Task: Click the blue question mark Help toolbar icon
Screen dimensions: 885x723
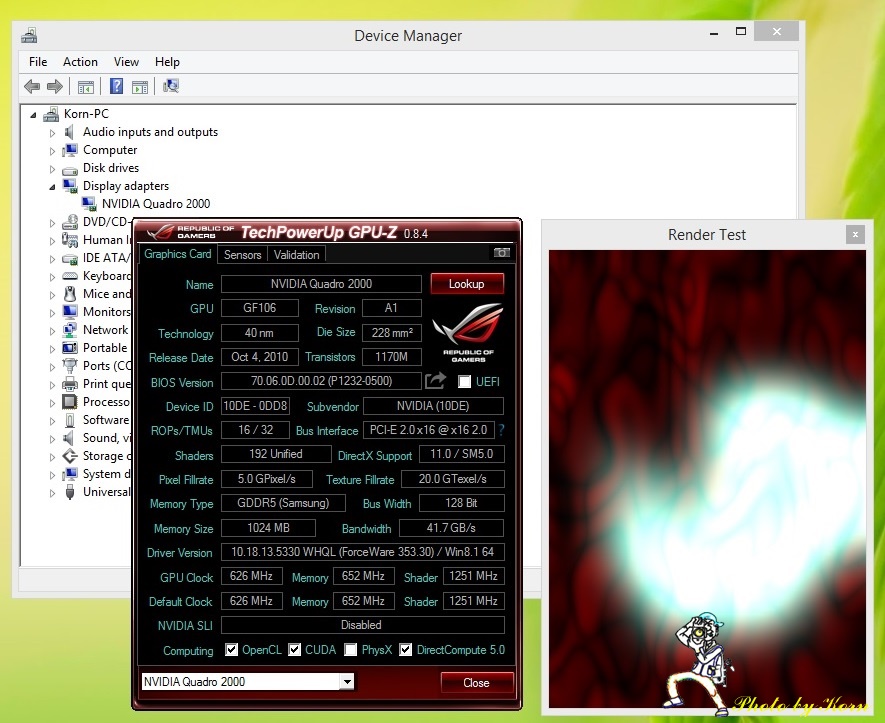Action: (x=116, y=86)
